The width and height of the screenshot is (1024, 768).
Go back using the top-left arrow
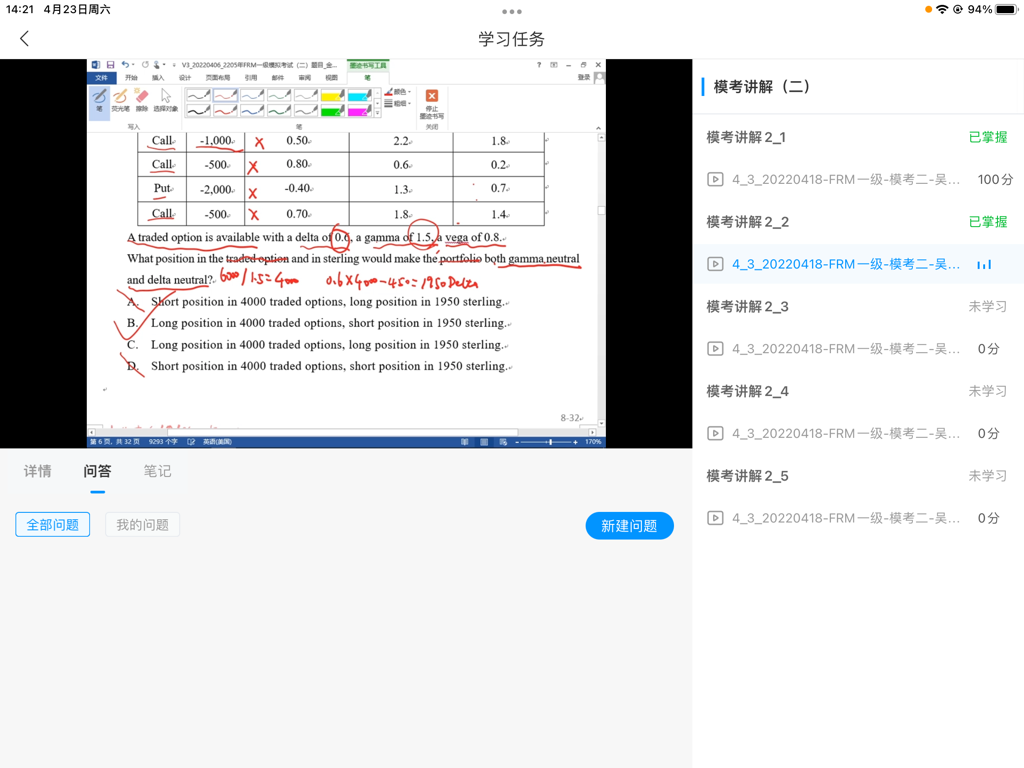tap(25, 39)
